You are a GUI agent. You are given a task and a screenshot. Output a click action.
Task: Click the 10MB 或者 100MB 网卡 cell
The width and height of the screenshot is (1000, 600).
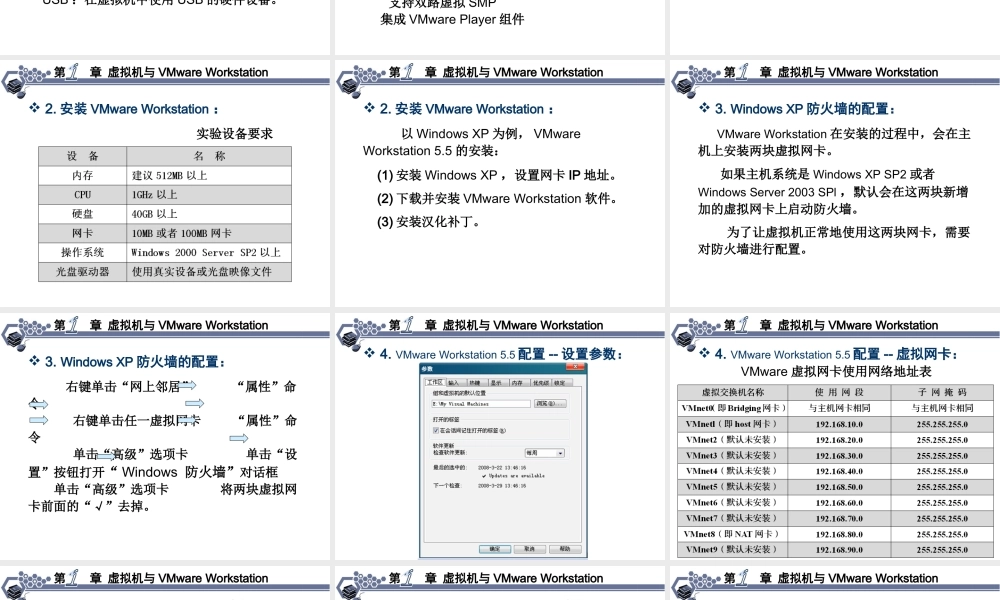pyautogui.click(x=209, y=233)
